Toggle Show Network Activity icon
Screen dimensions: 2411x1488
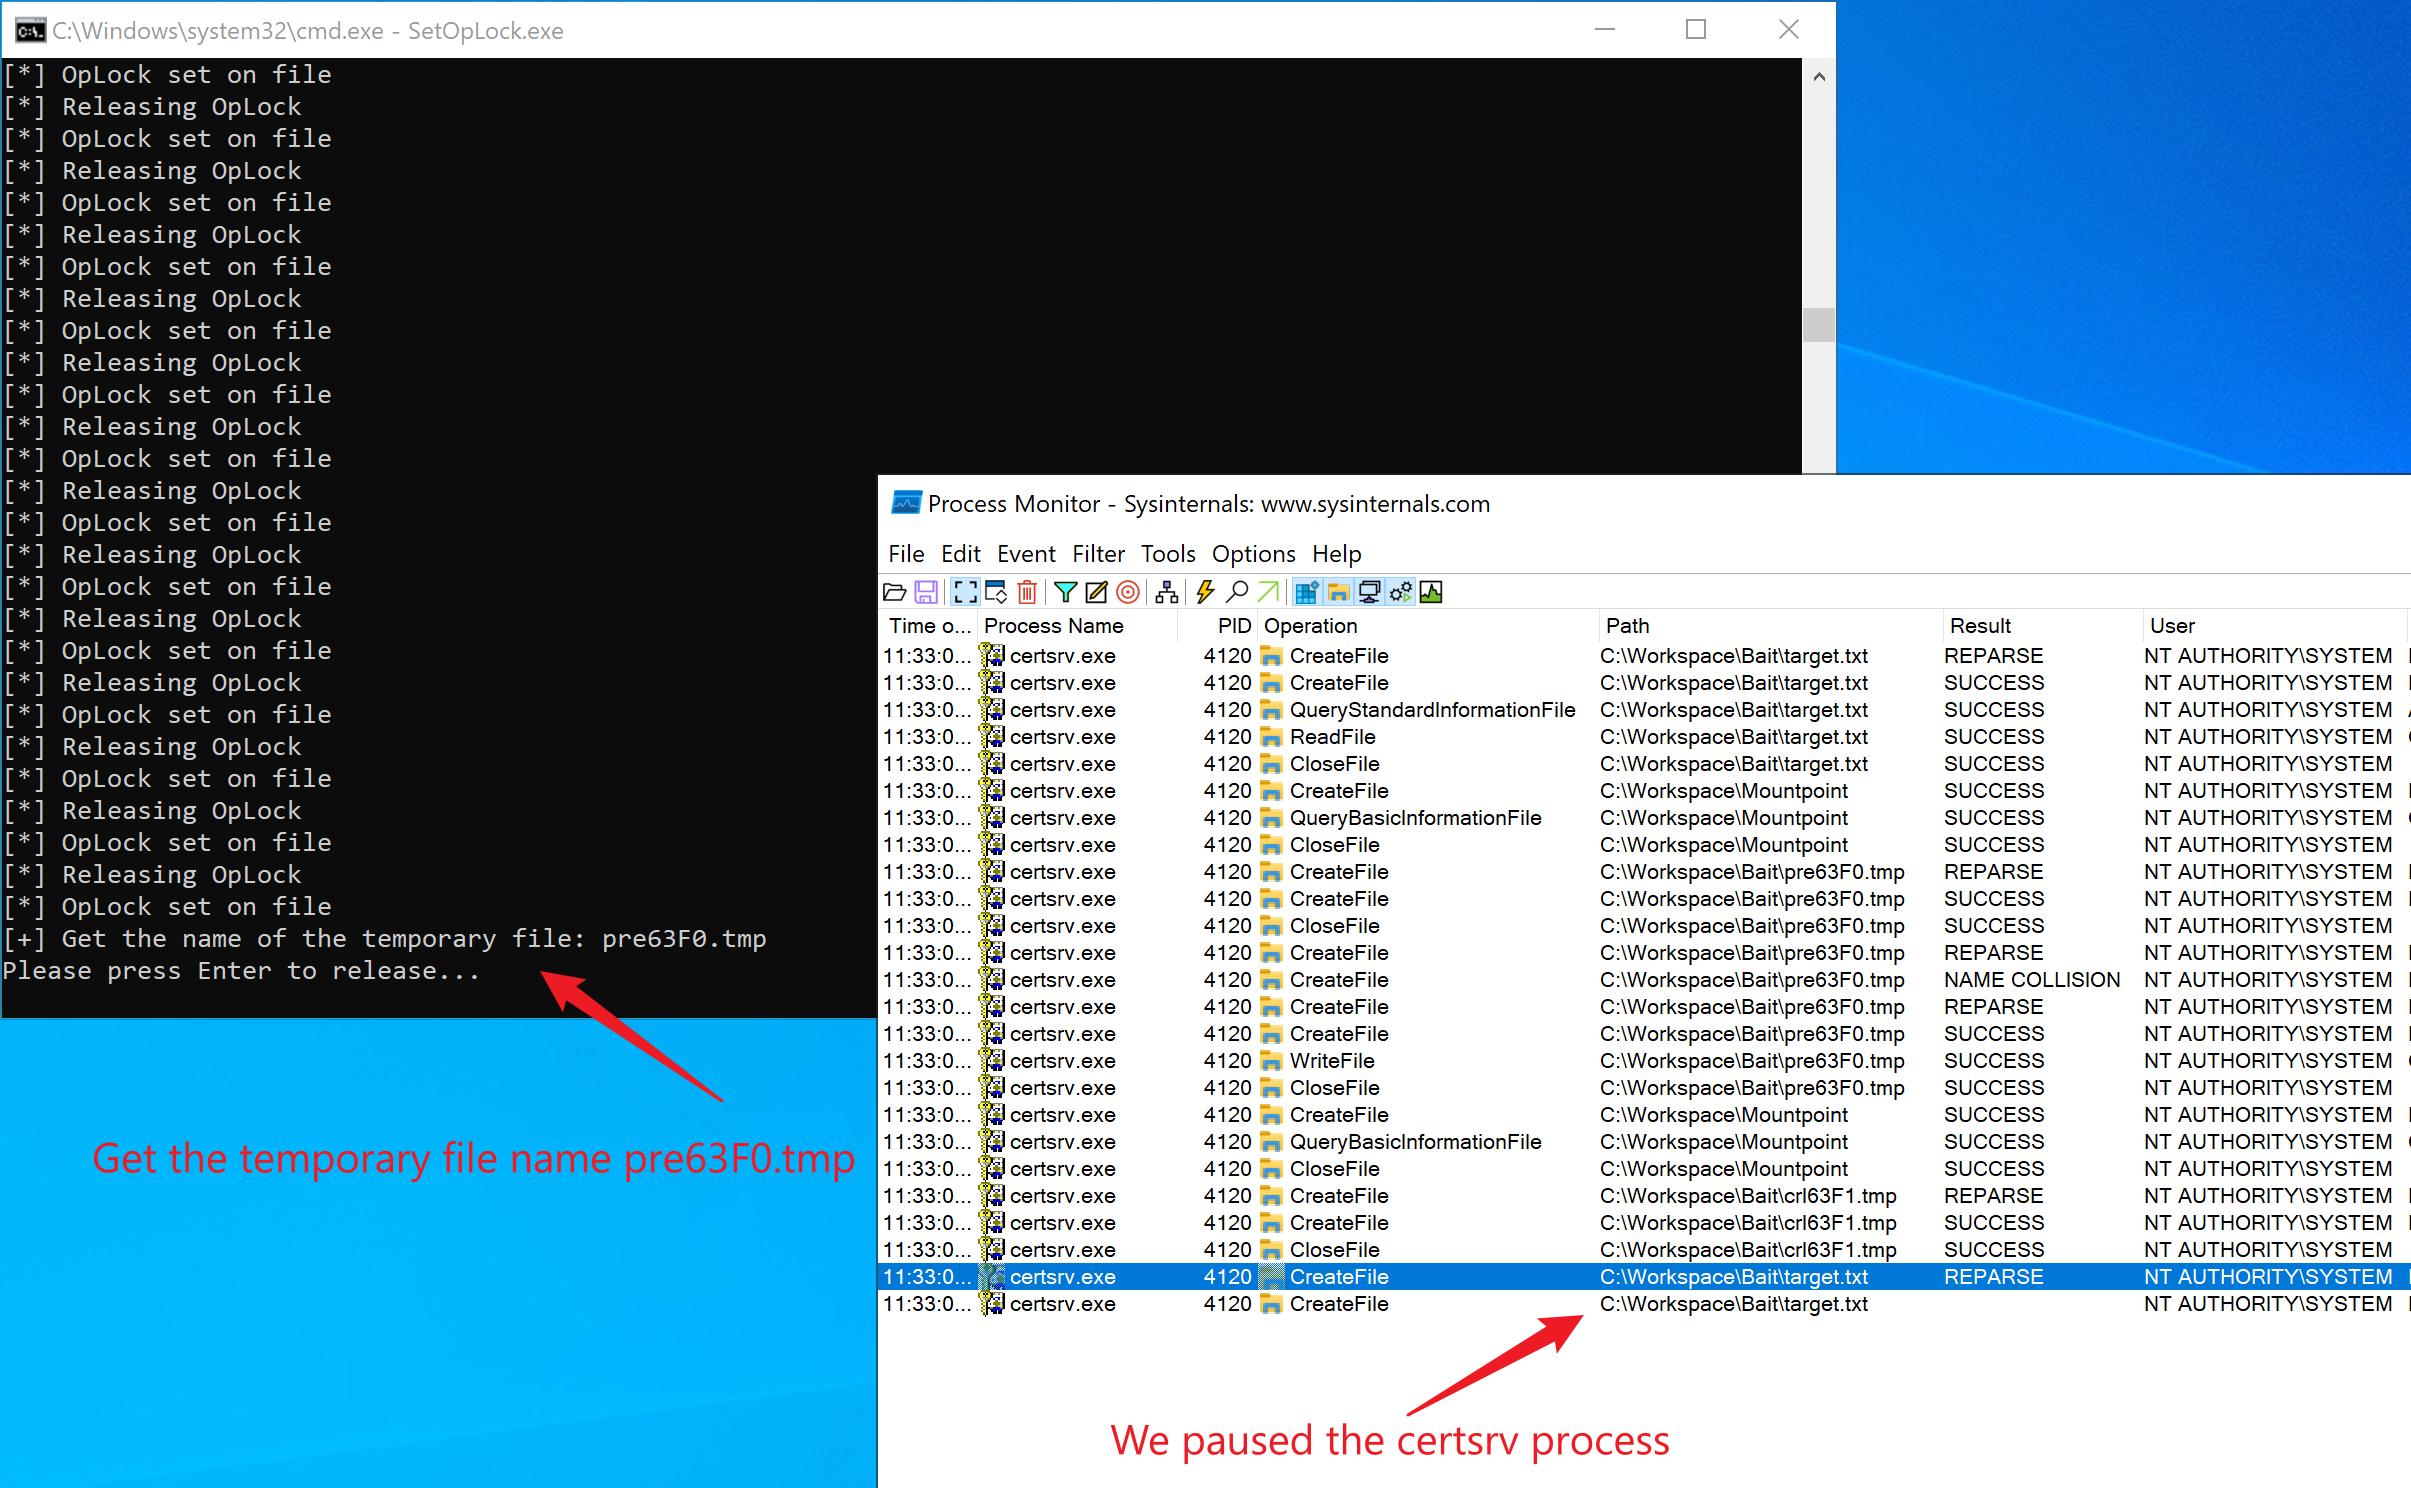click(x=1369, y=593)
